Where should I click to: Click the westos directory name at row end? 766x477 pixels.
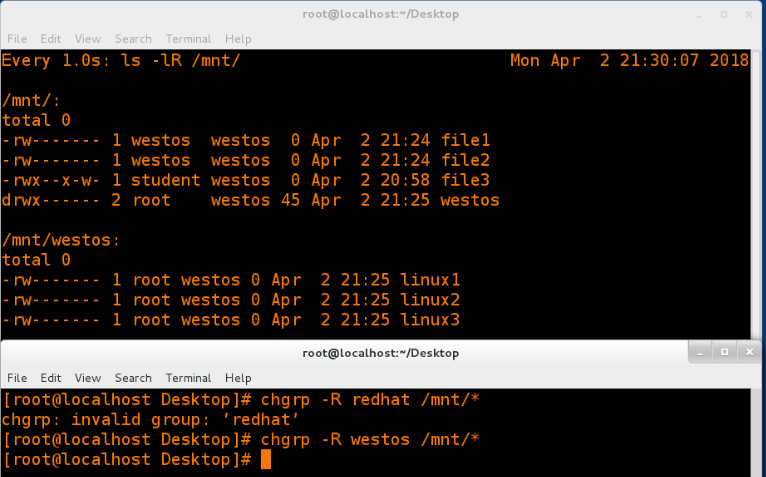470,200
